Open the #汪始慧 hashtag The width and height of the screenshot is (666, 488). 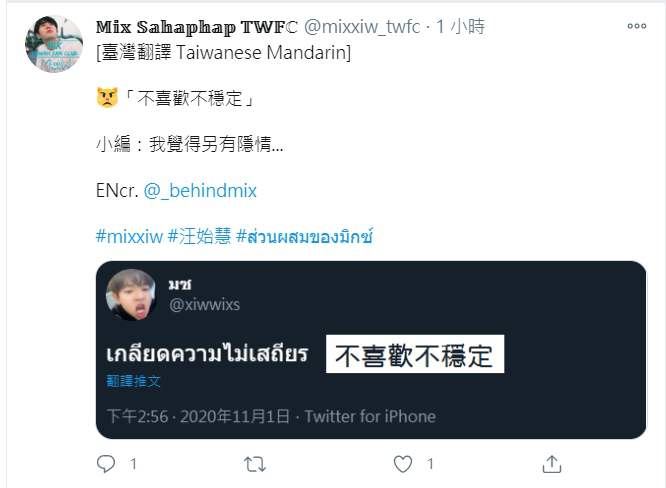pos(200,236)
